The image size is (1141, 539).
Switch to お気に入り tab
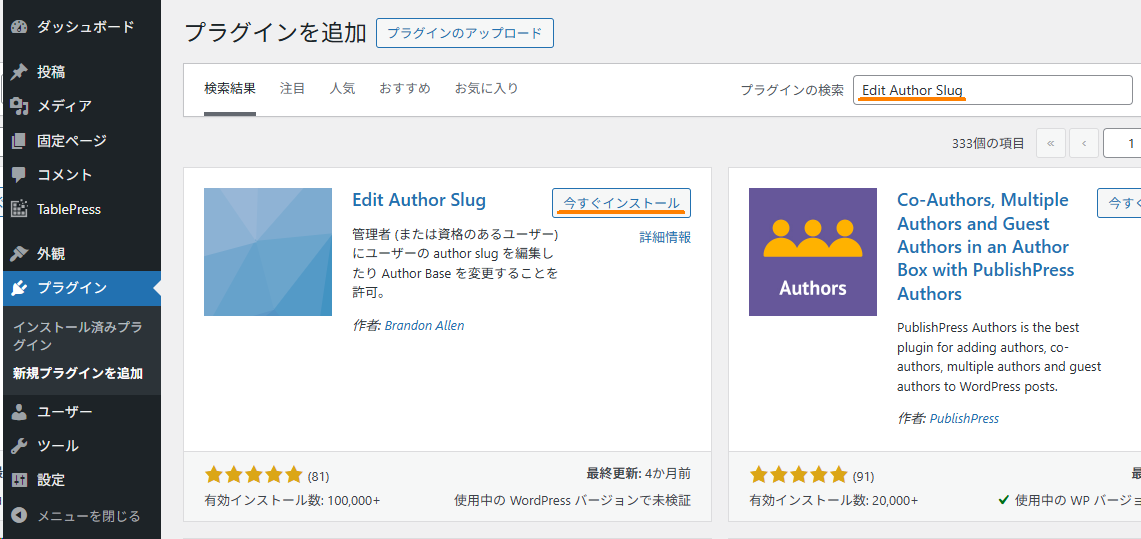click(x=487, y=89)
